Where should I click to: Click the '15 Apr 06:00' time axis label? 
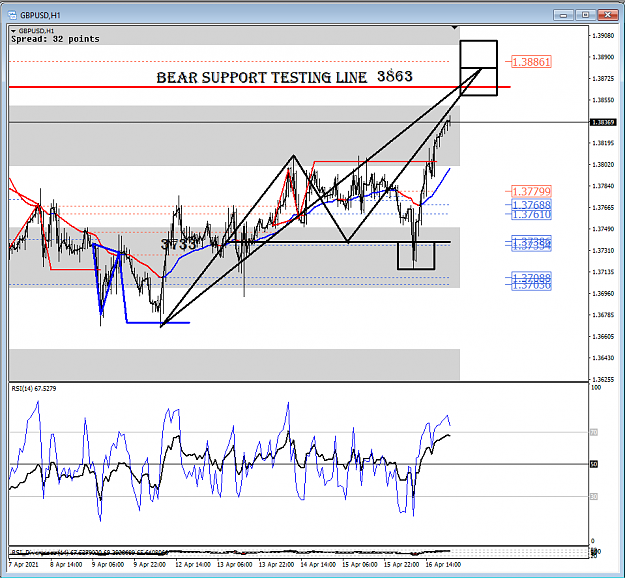click(360, 565)
